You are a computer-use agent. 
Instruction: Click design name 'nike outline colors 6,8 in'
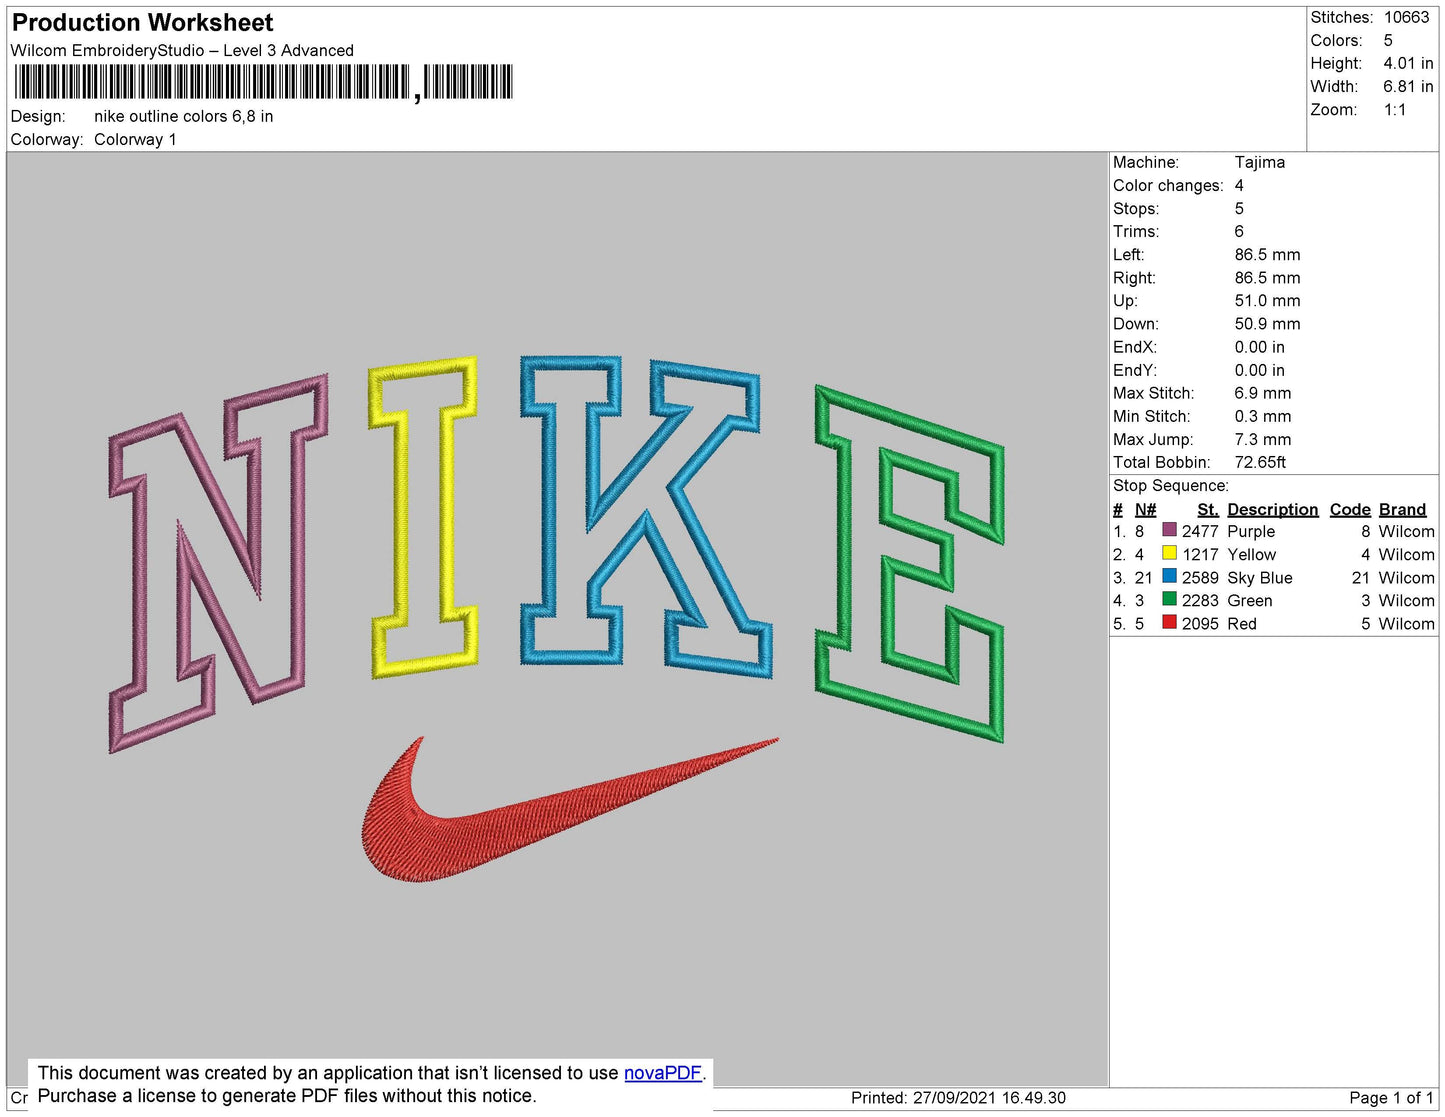coord(184,116)
